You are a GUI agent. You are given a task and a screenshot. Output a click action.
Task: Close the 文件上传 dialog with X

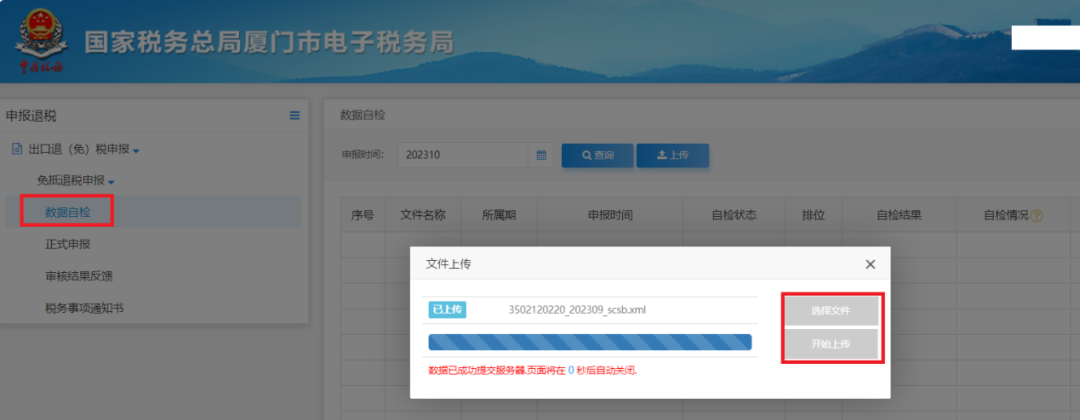(x=870, y=264)
